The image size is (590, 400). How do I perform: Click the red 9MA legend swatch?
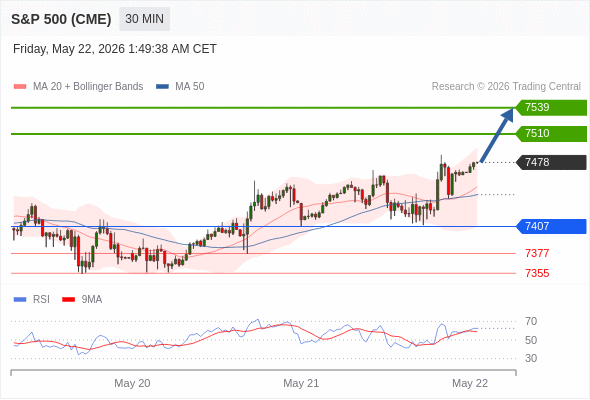pos(68,300)
